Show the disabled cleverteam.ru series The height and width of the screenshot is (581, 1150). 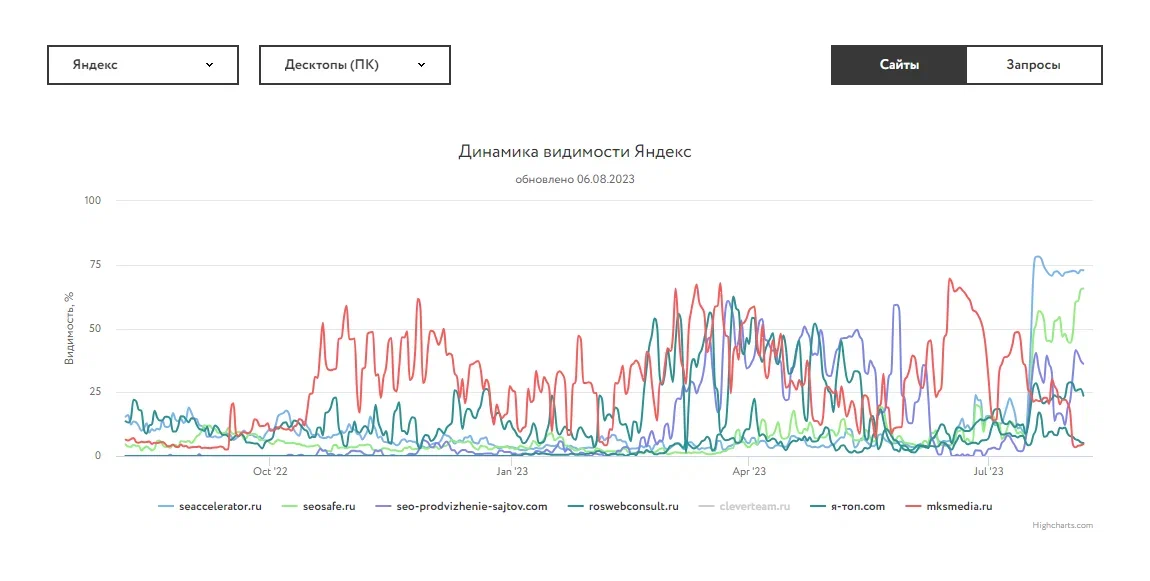pyautogui.click(x=744, y=506)
